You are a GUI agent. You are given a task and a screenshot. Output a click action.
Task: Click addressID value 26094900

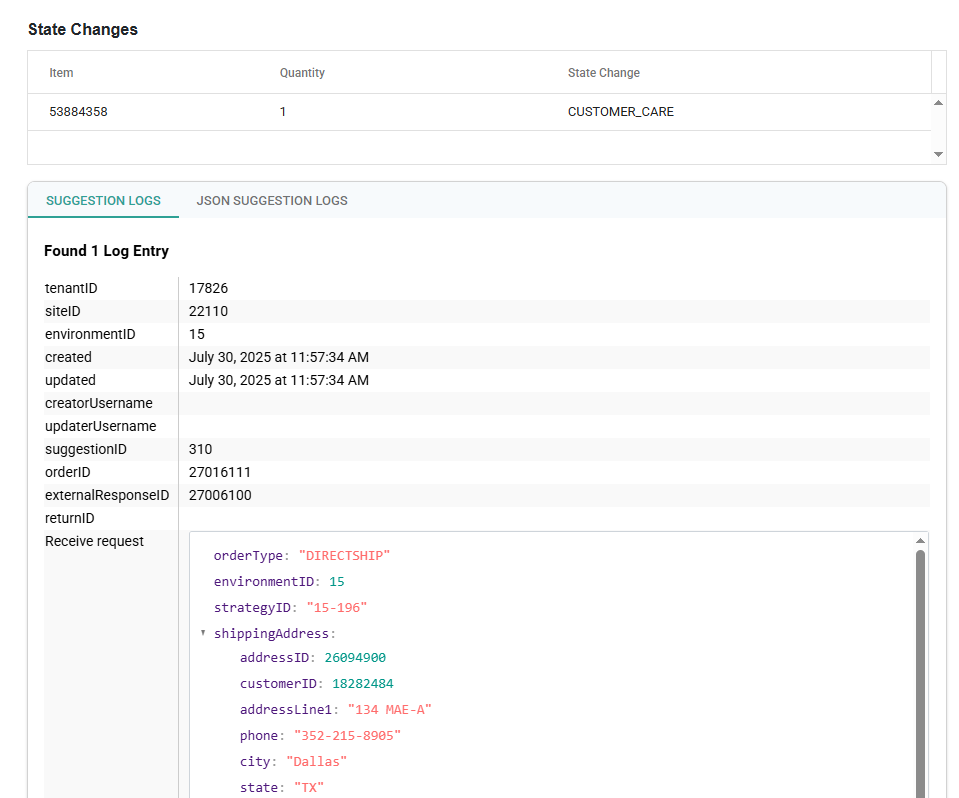point(355,658)
